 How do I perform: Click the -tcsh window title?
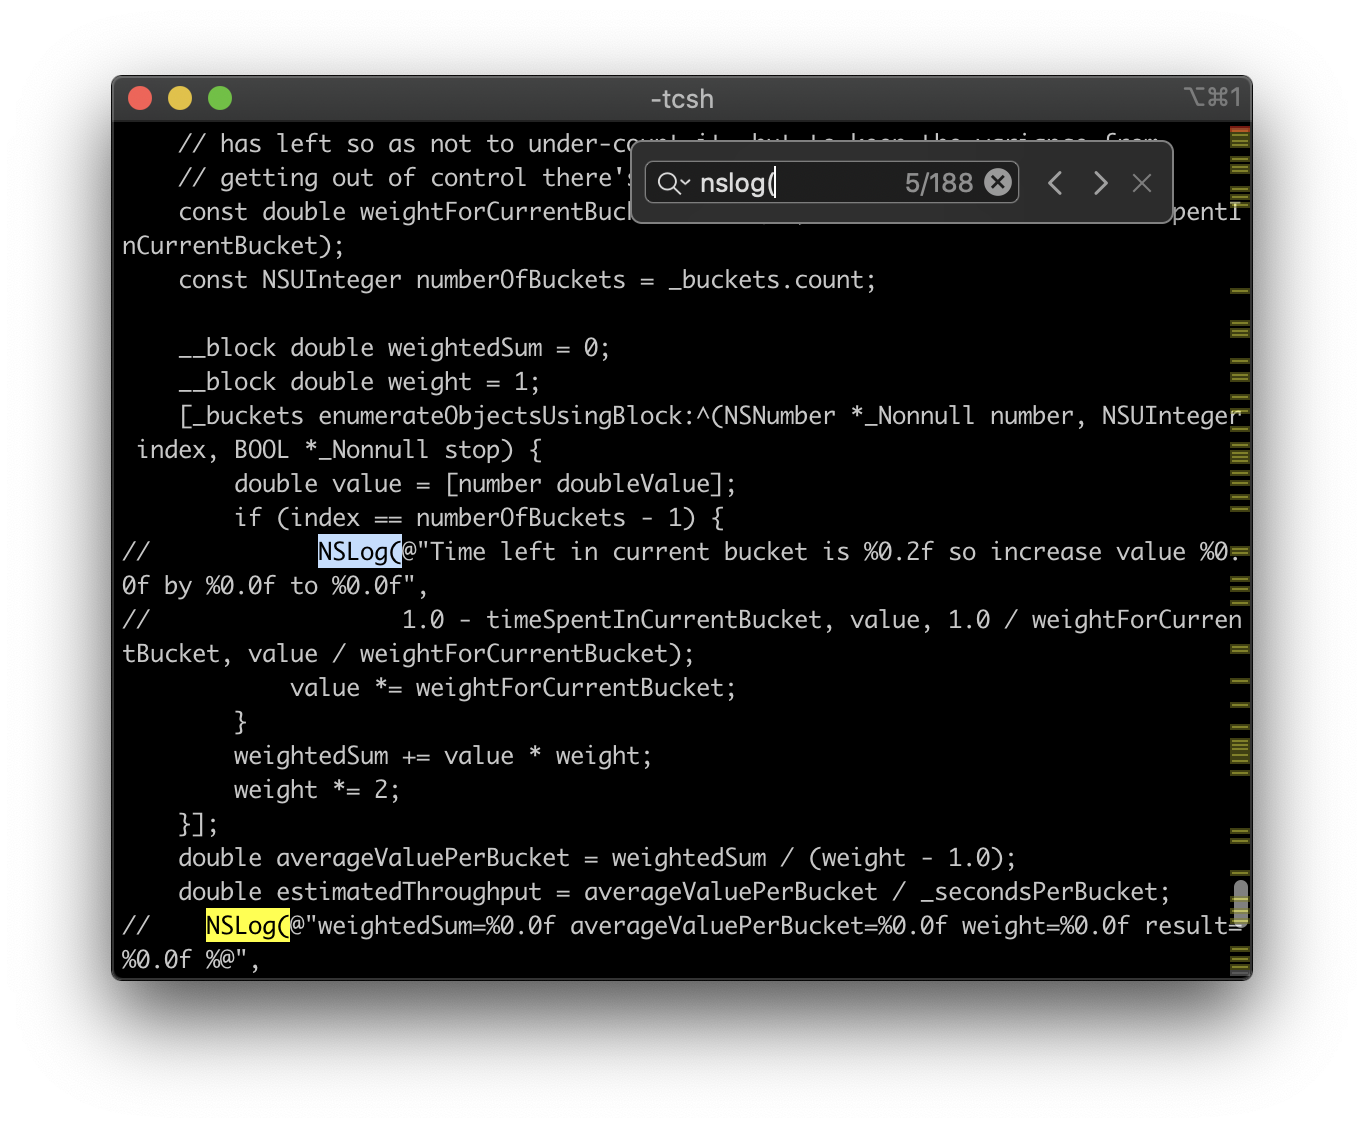click(x=682, y=99)
